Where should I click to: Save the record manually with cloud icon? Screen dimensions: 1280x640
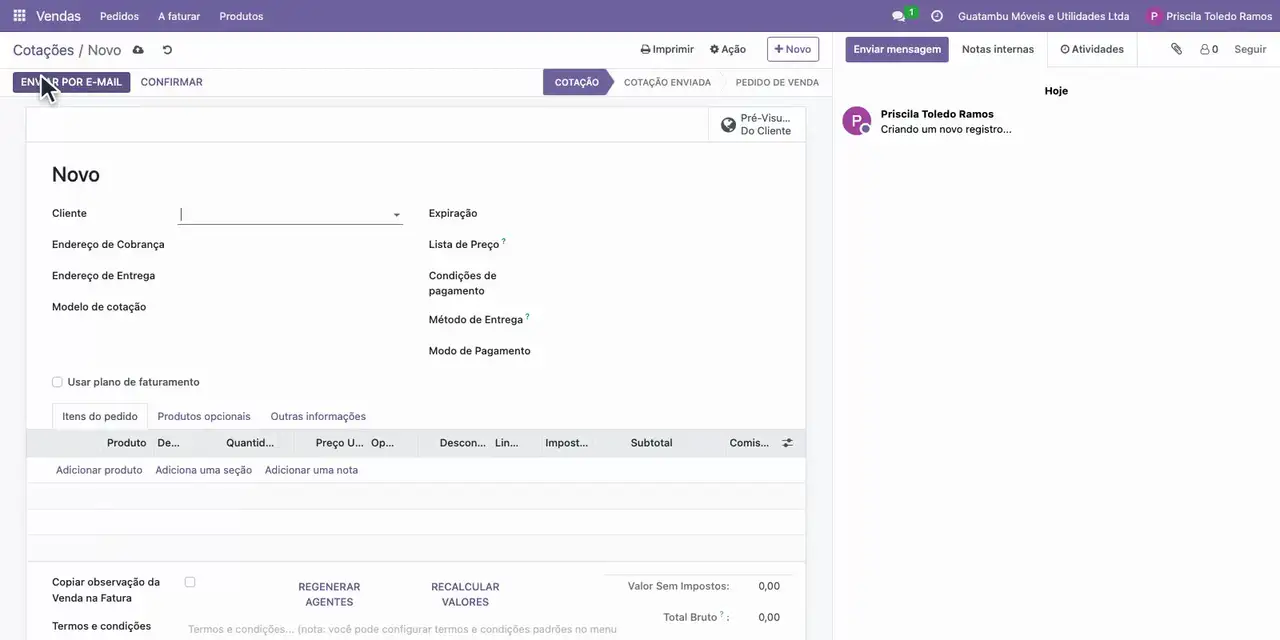pos(138,50)
